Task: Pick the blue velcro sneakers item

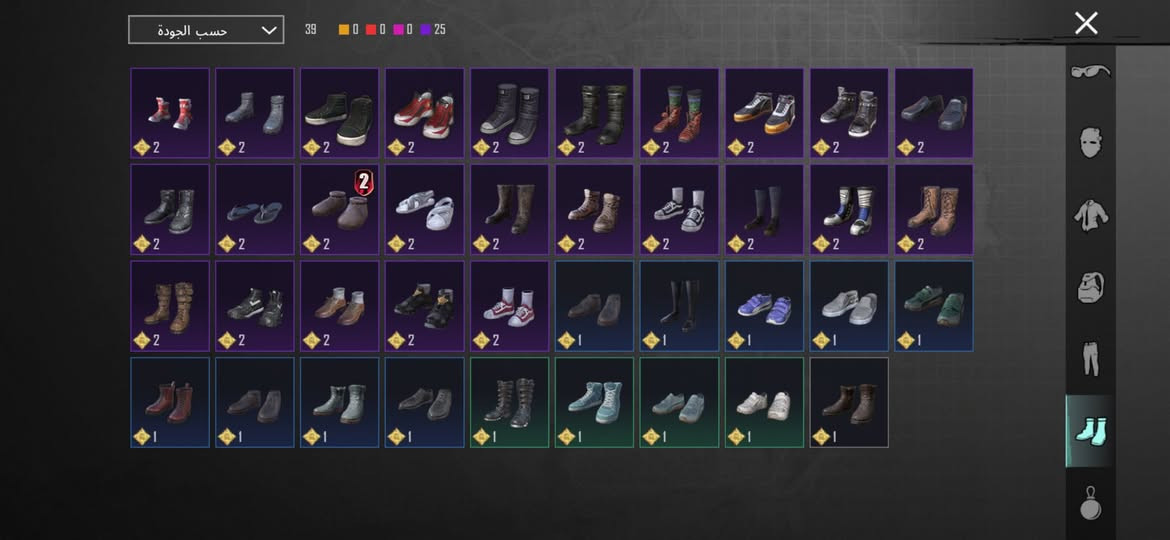Action: [x=764, y=306]
